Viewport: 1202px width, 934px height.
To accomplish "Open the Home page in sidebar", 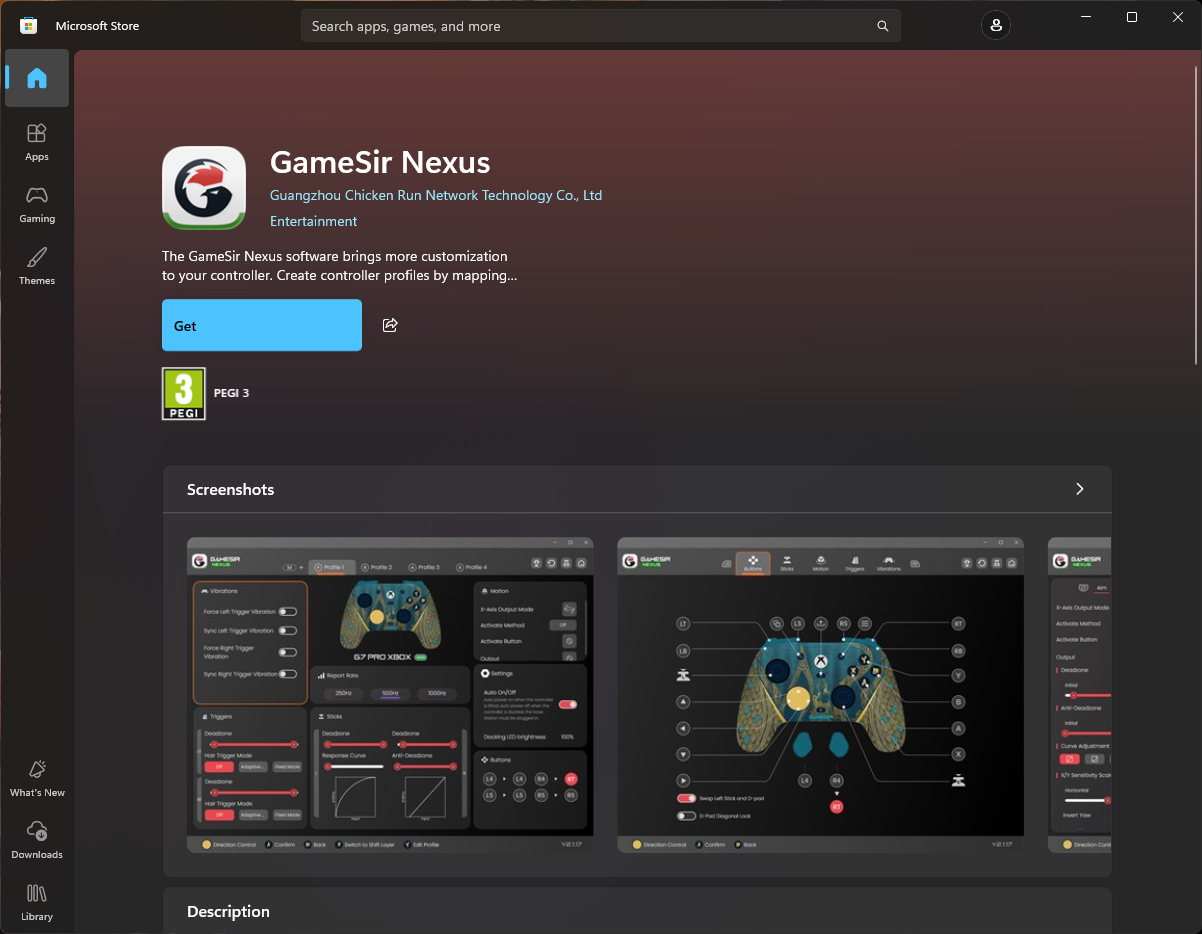I will [x=37, y=78].
